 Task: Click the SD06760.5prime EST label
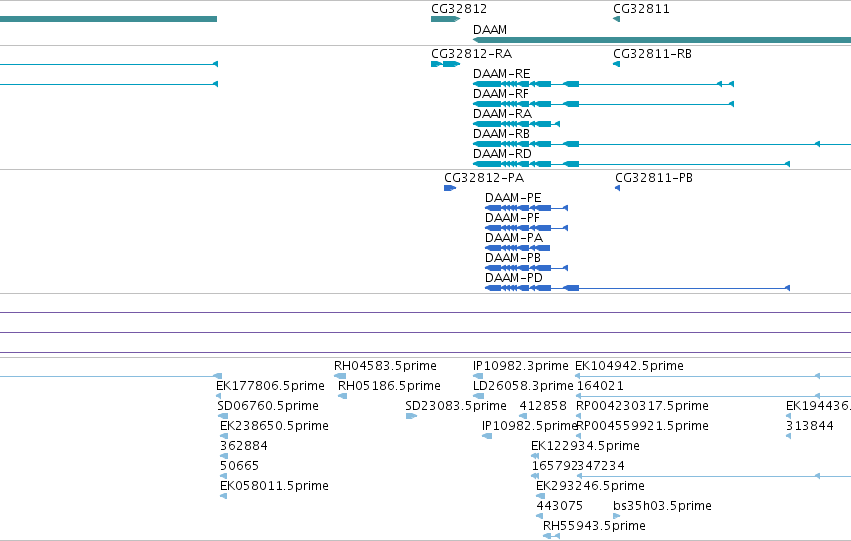pos(268,406)
